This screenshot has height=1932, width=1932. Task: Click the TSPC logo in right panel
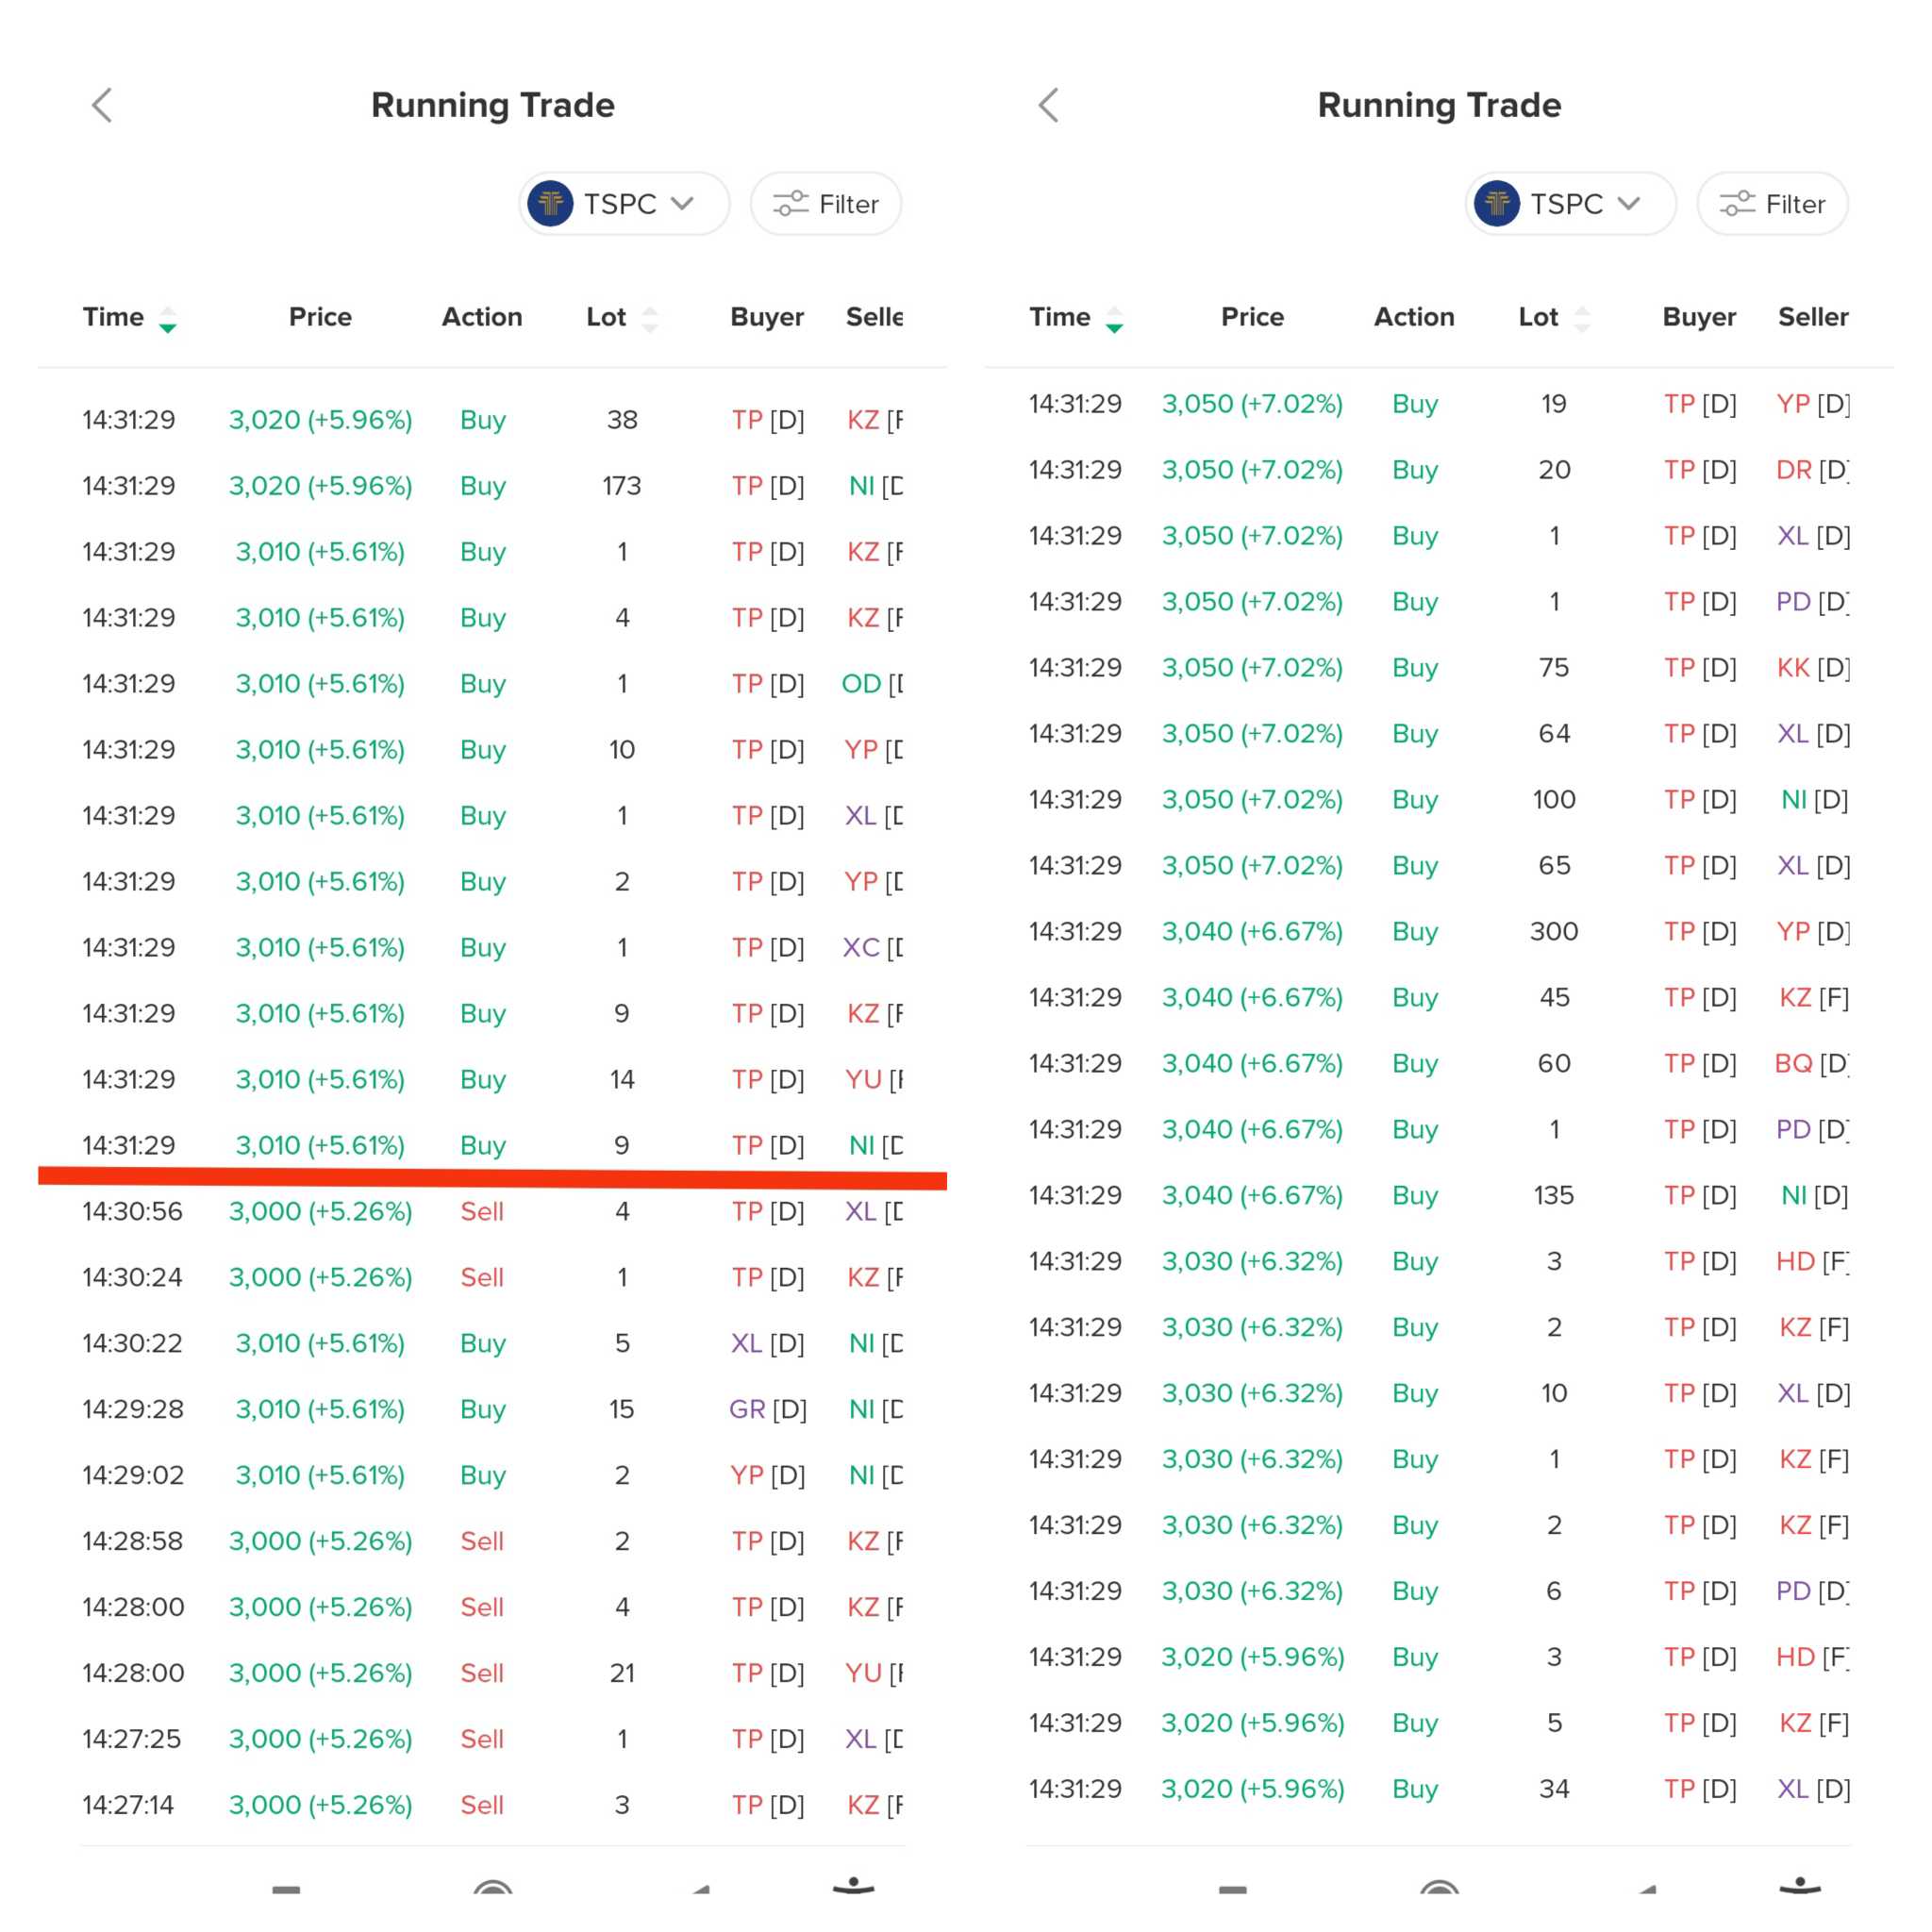click(1496, 204)
